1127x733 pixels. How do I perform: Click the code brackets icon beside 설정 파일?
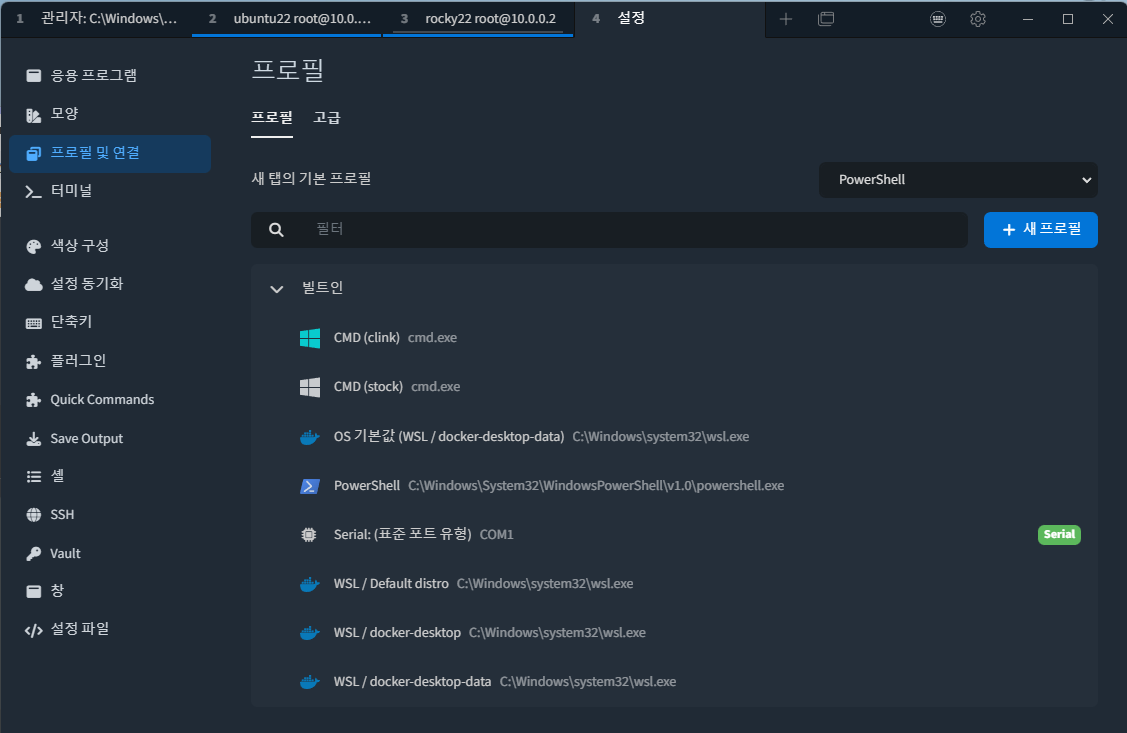point(33,630)
